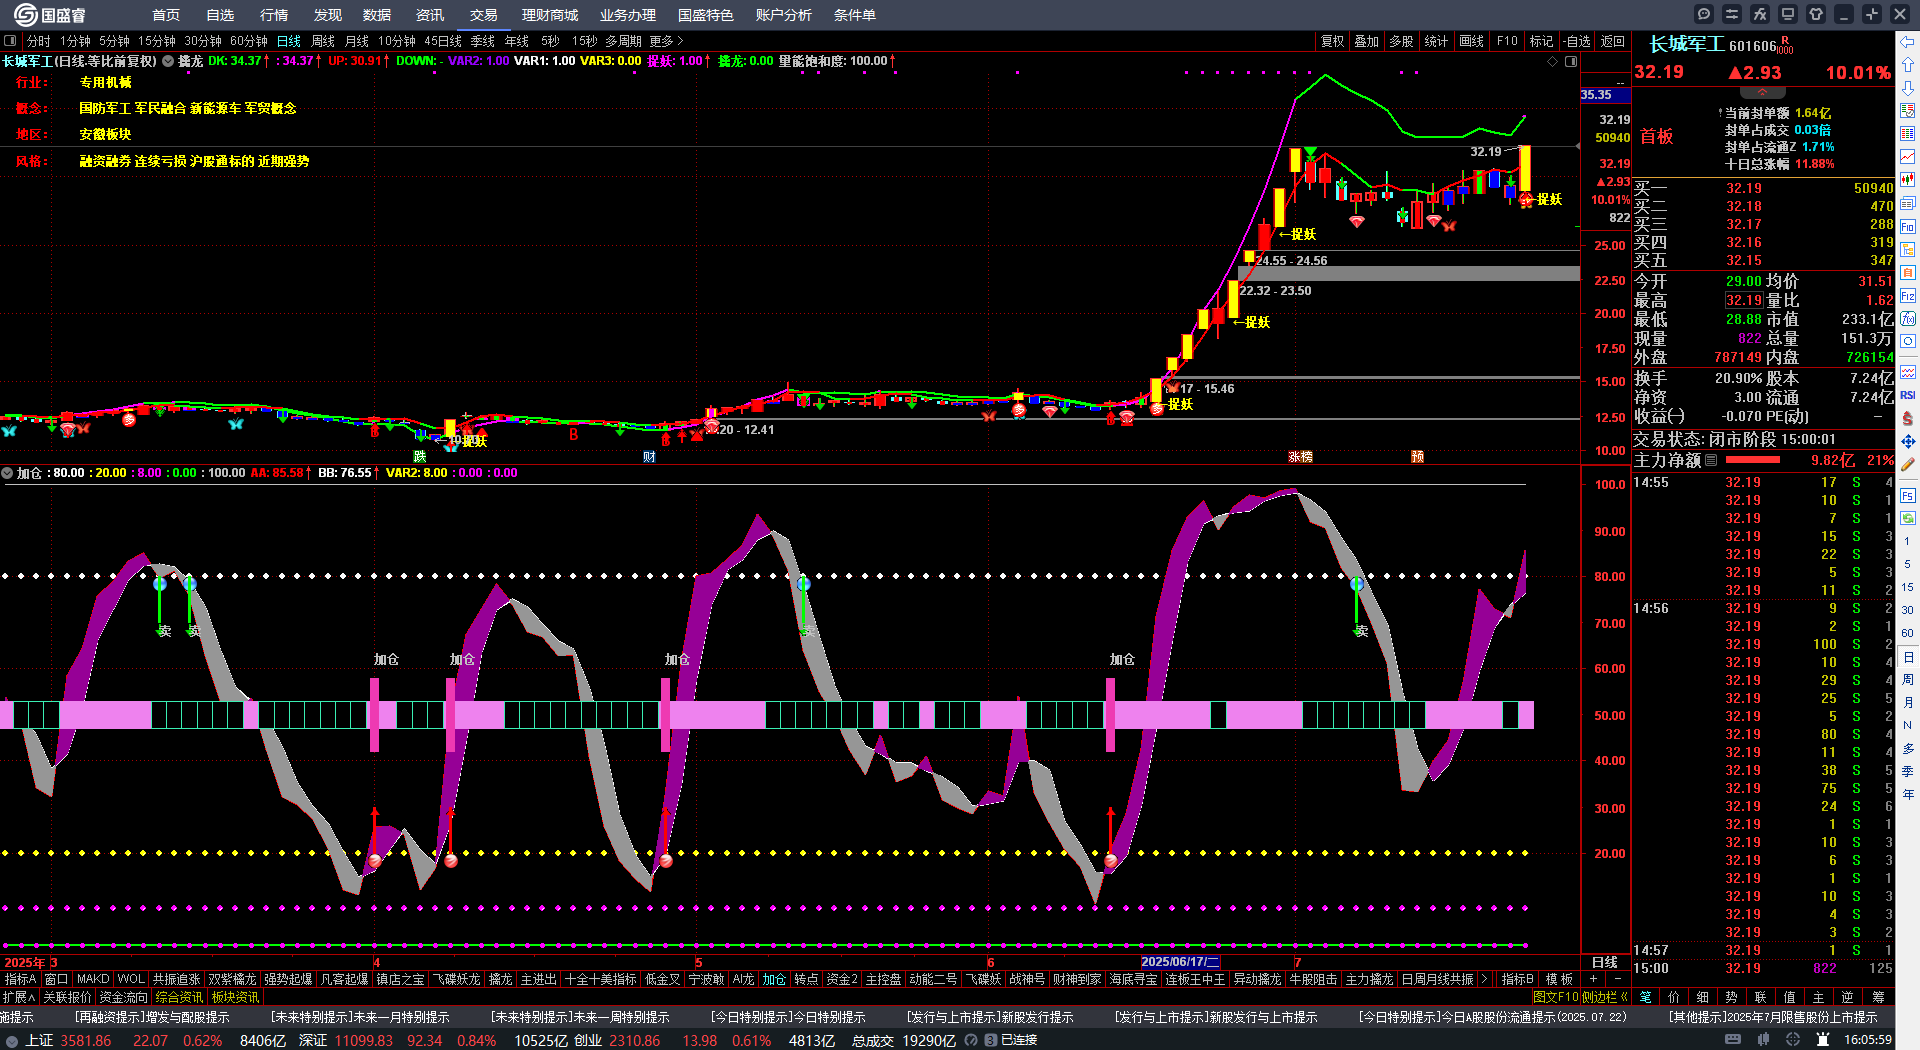Click the blue down arrow in right sidebar
This screenshot has width=1920, height=1050.
pos(1908,88)
